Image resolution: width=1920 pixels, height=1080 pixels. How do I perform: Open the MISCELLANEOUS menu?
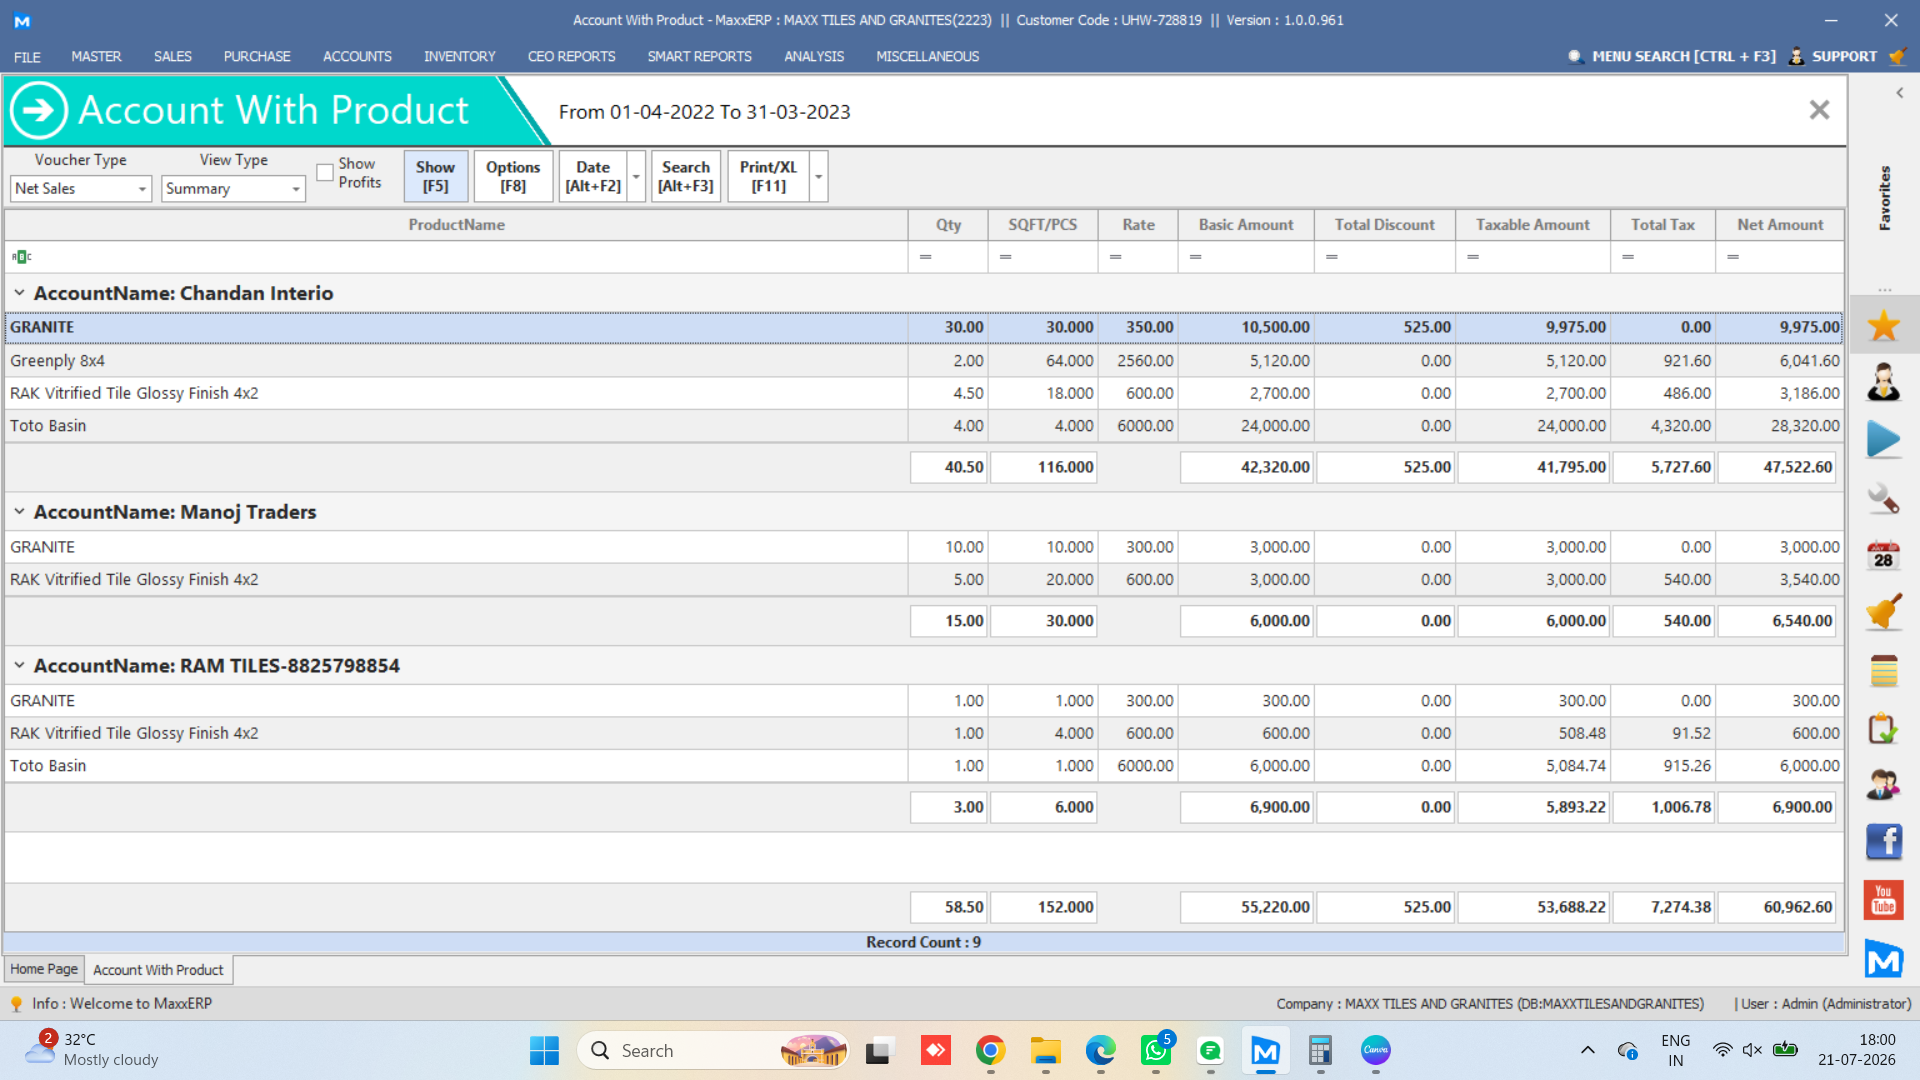tap(928, 57)
